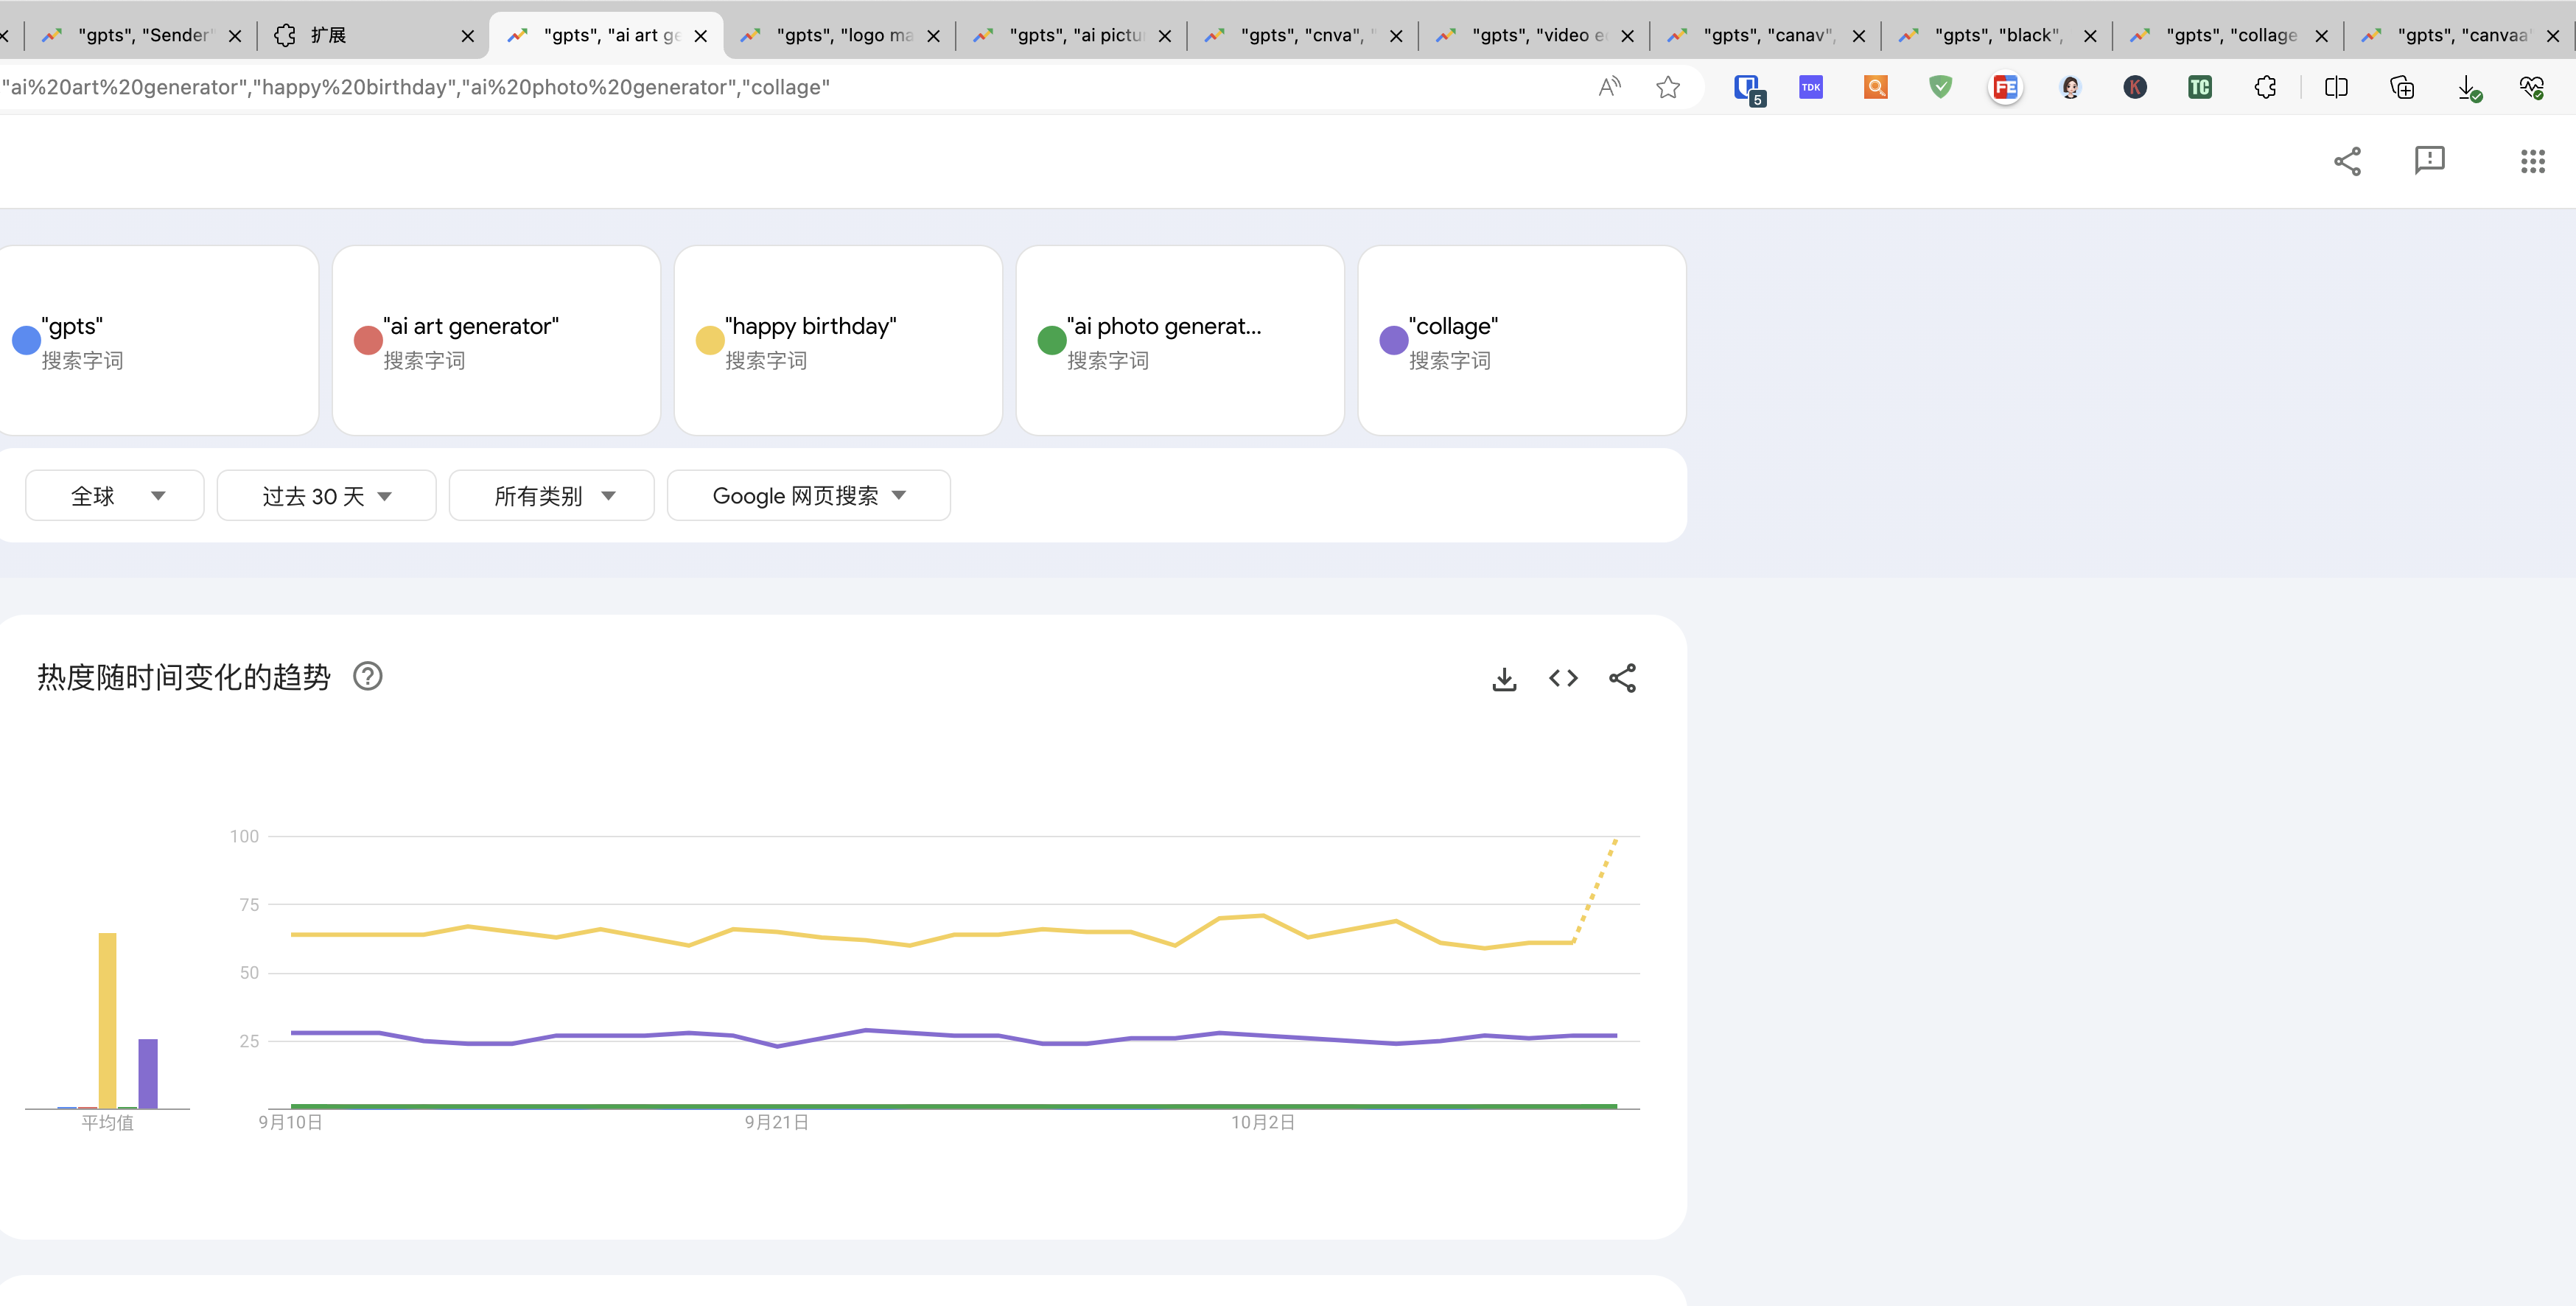The width and height of the screenshot is (2576, 1306).
Task: Open the category dropdown 所有类别
Action: pos(551,496)
